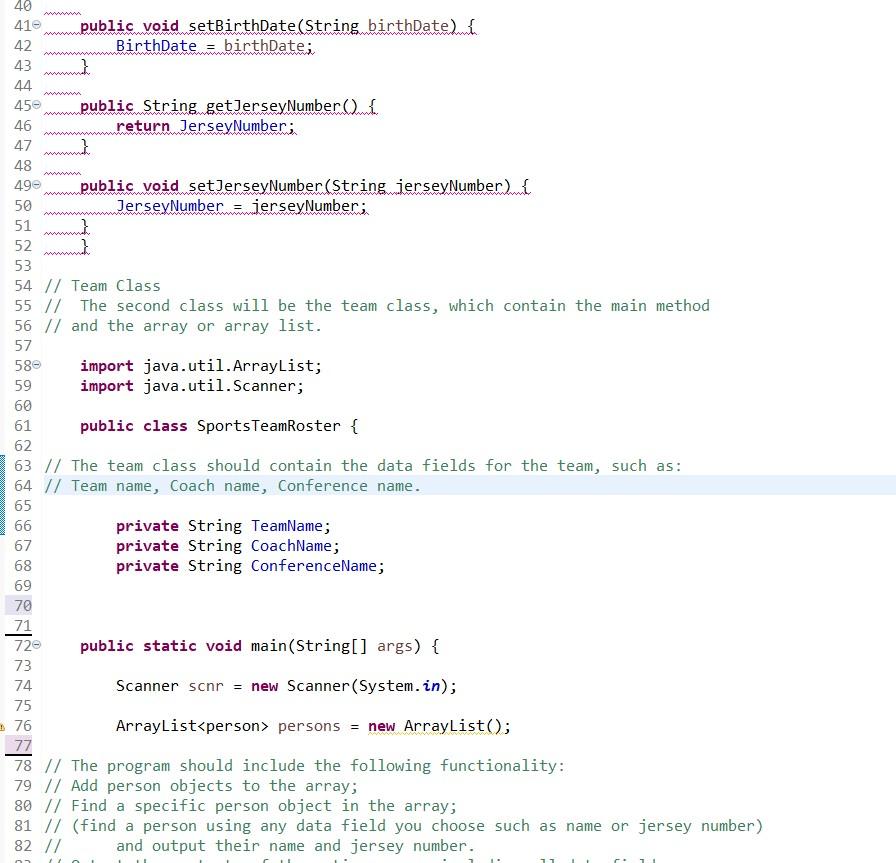This screenshot has width=896, height=863.
Task: Collapse the main method fold marker
Action: (x=36, y=646)
